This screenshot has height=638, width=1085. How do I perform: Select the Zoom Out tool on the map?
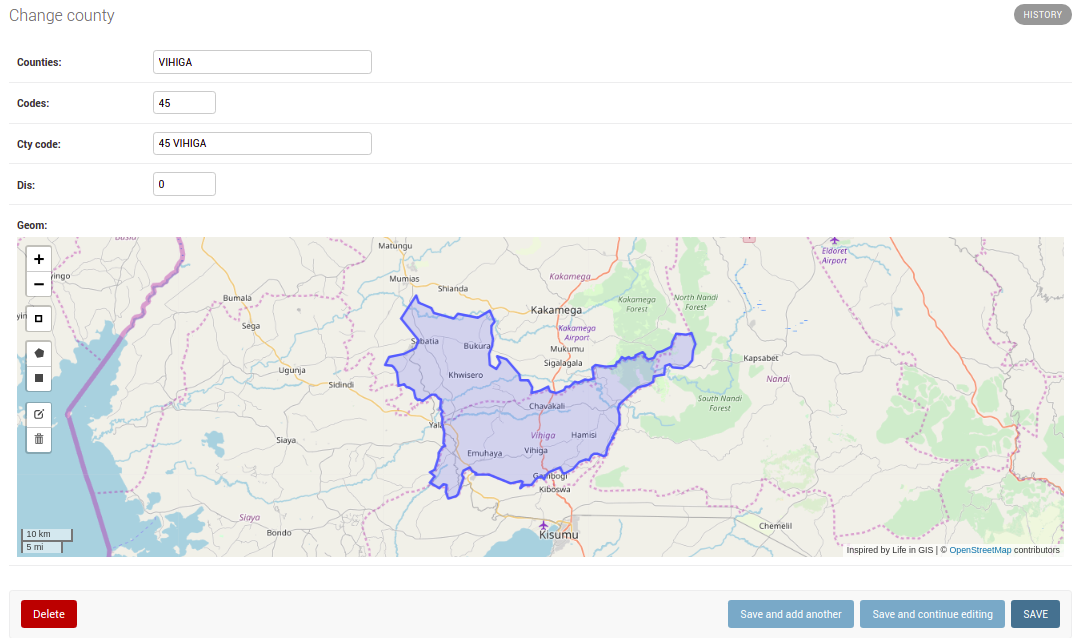[x=38, y=283]
